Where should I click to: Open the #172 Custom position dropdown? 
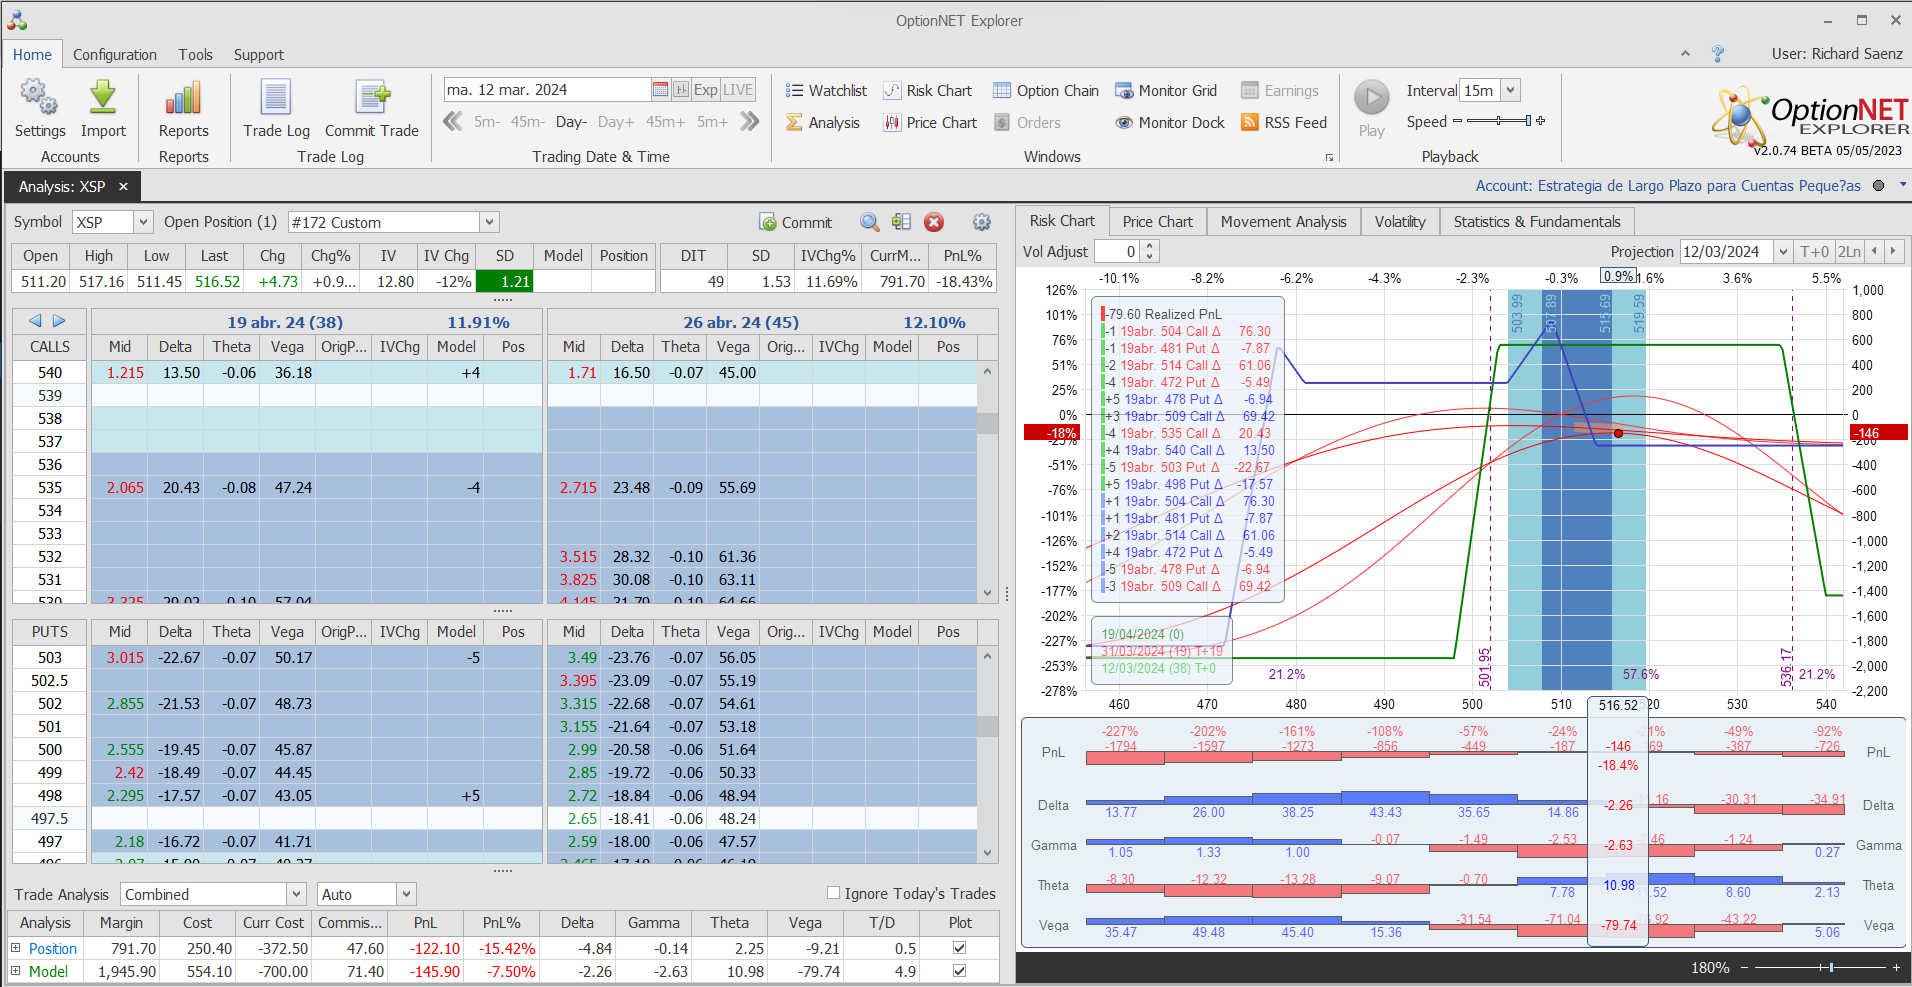tap(489, 222)
